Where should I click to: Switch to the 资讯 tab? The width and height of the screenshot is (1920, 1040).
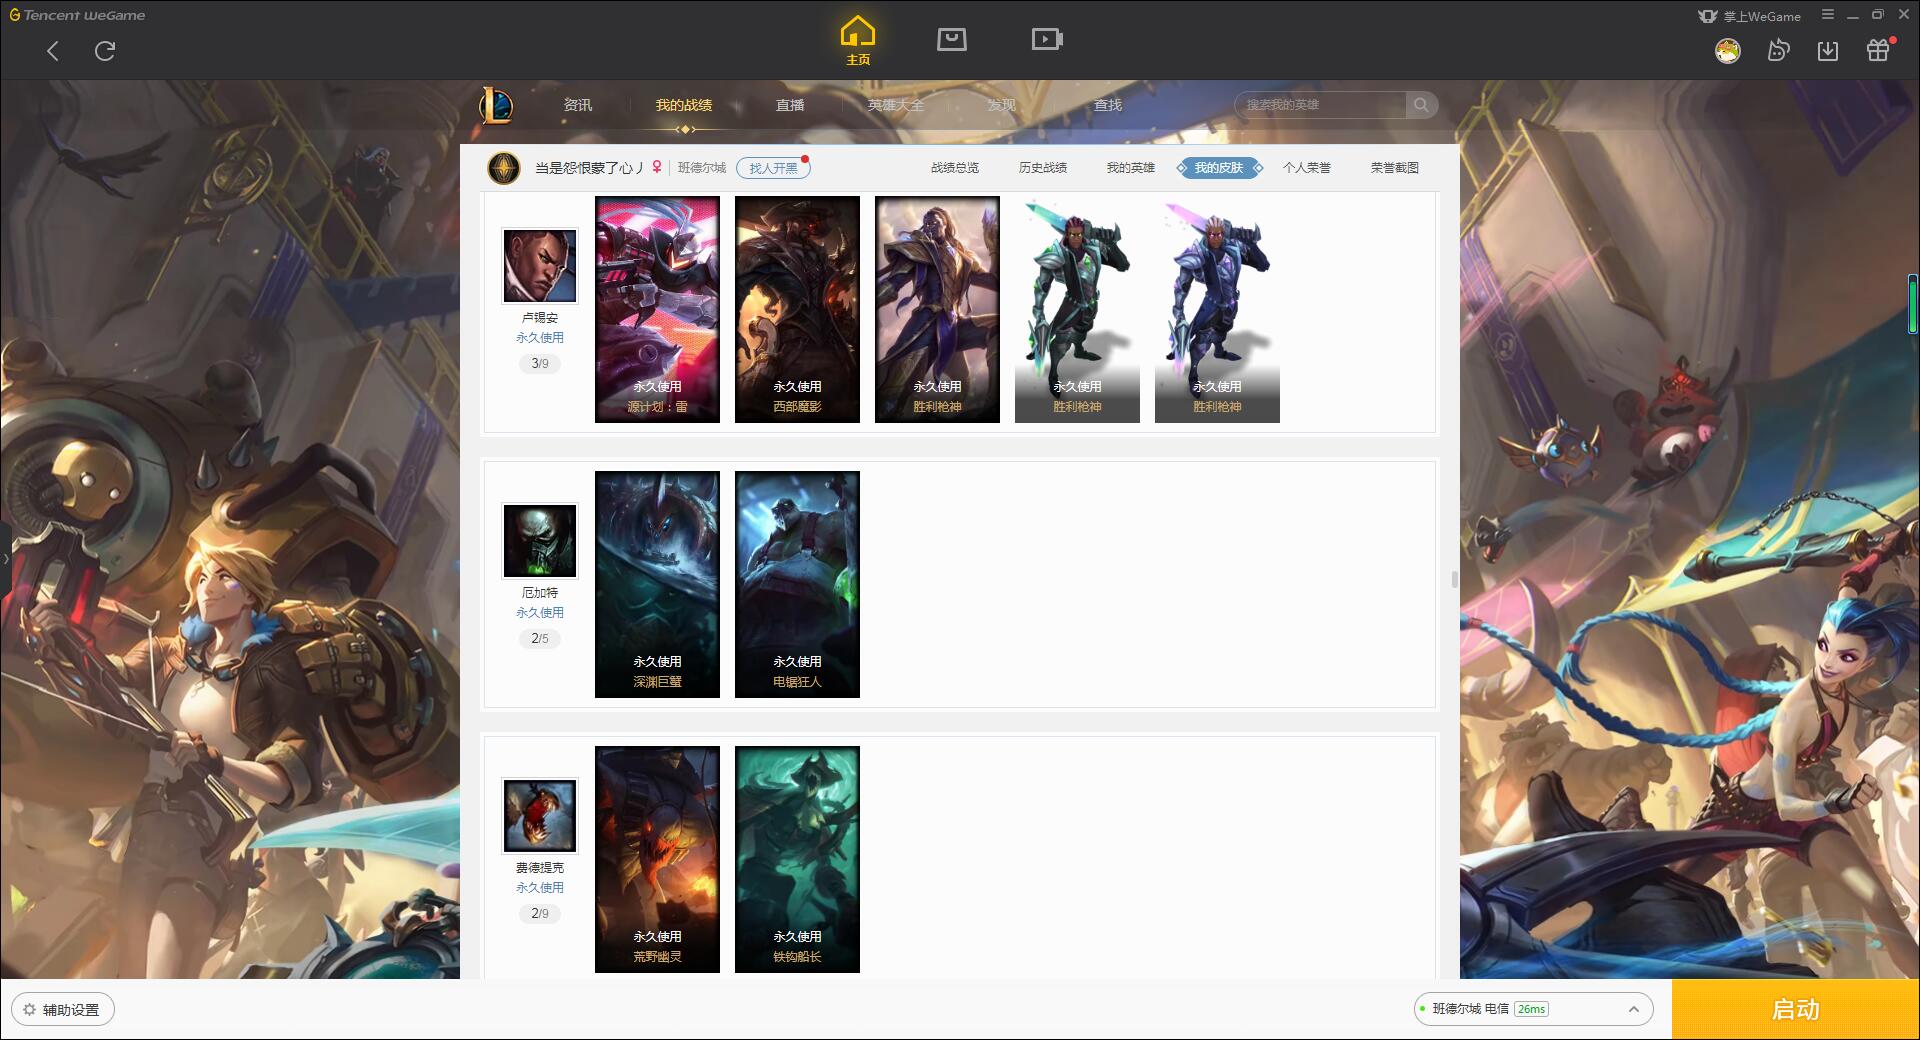pos(578,105)
